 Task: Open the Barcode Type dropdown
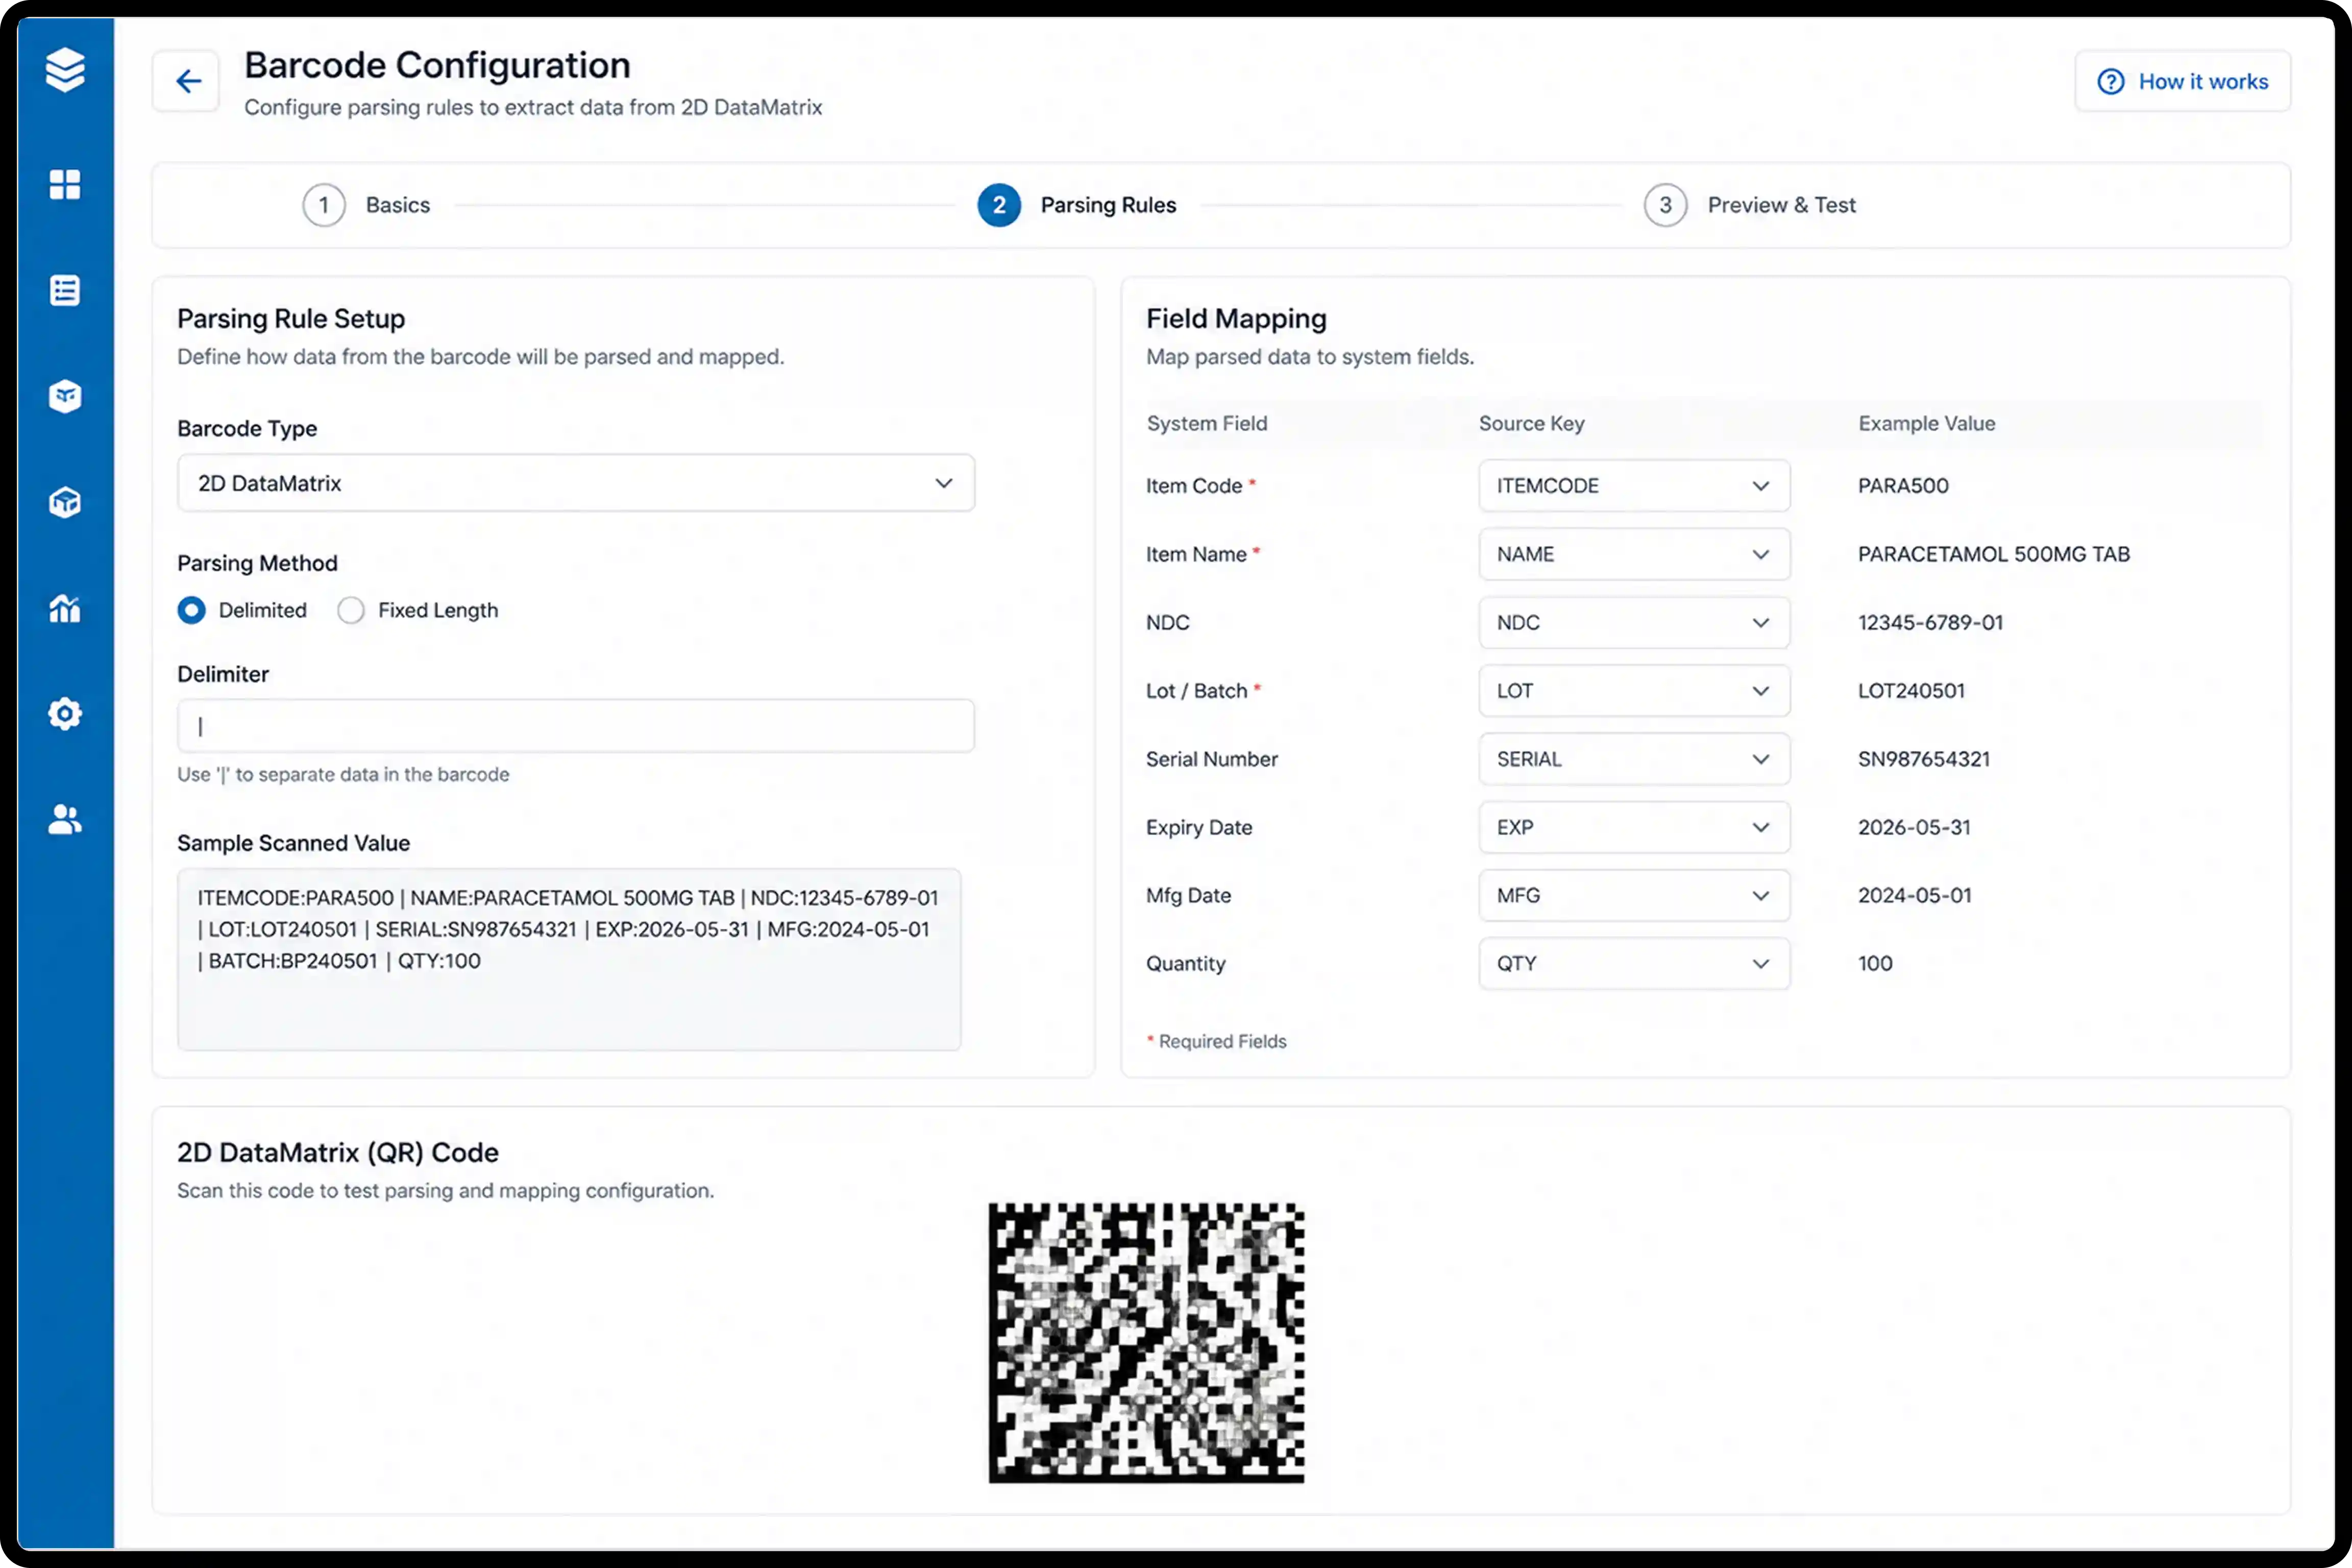(576, 483)
